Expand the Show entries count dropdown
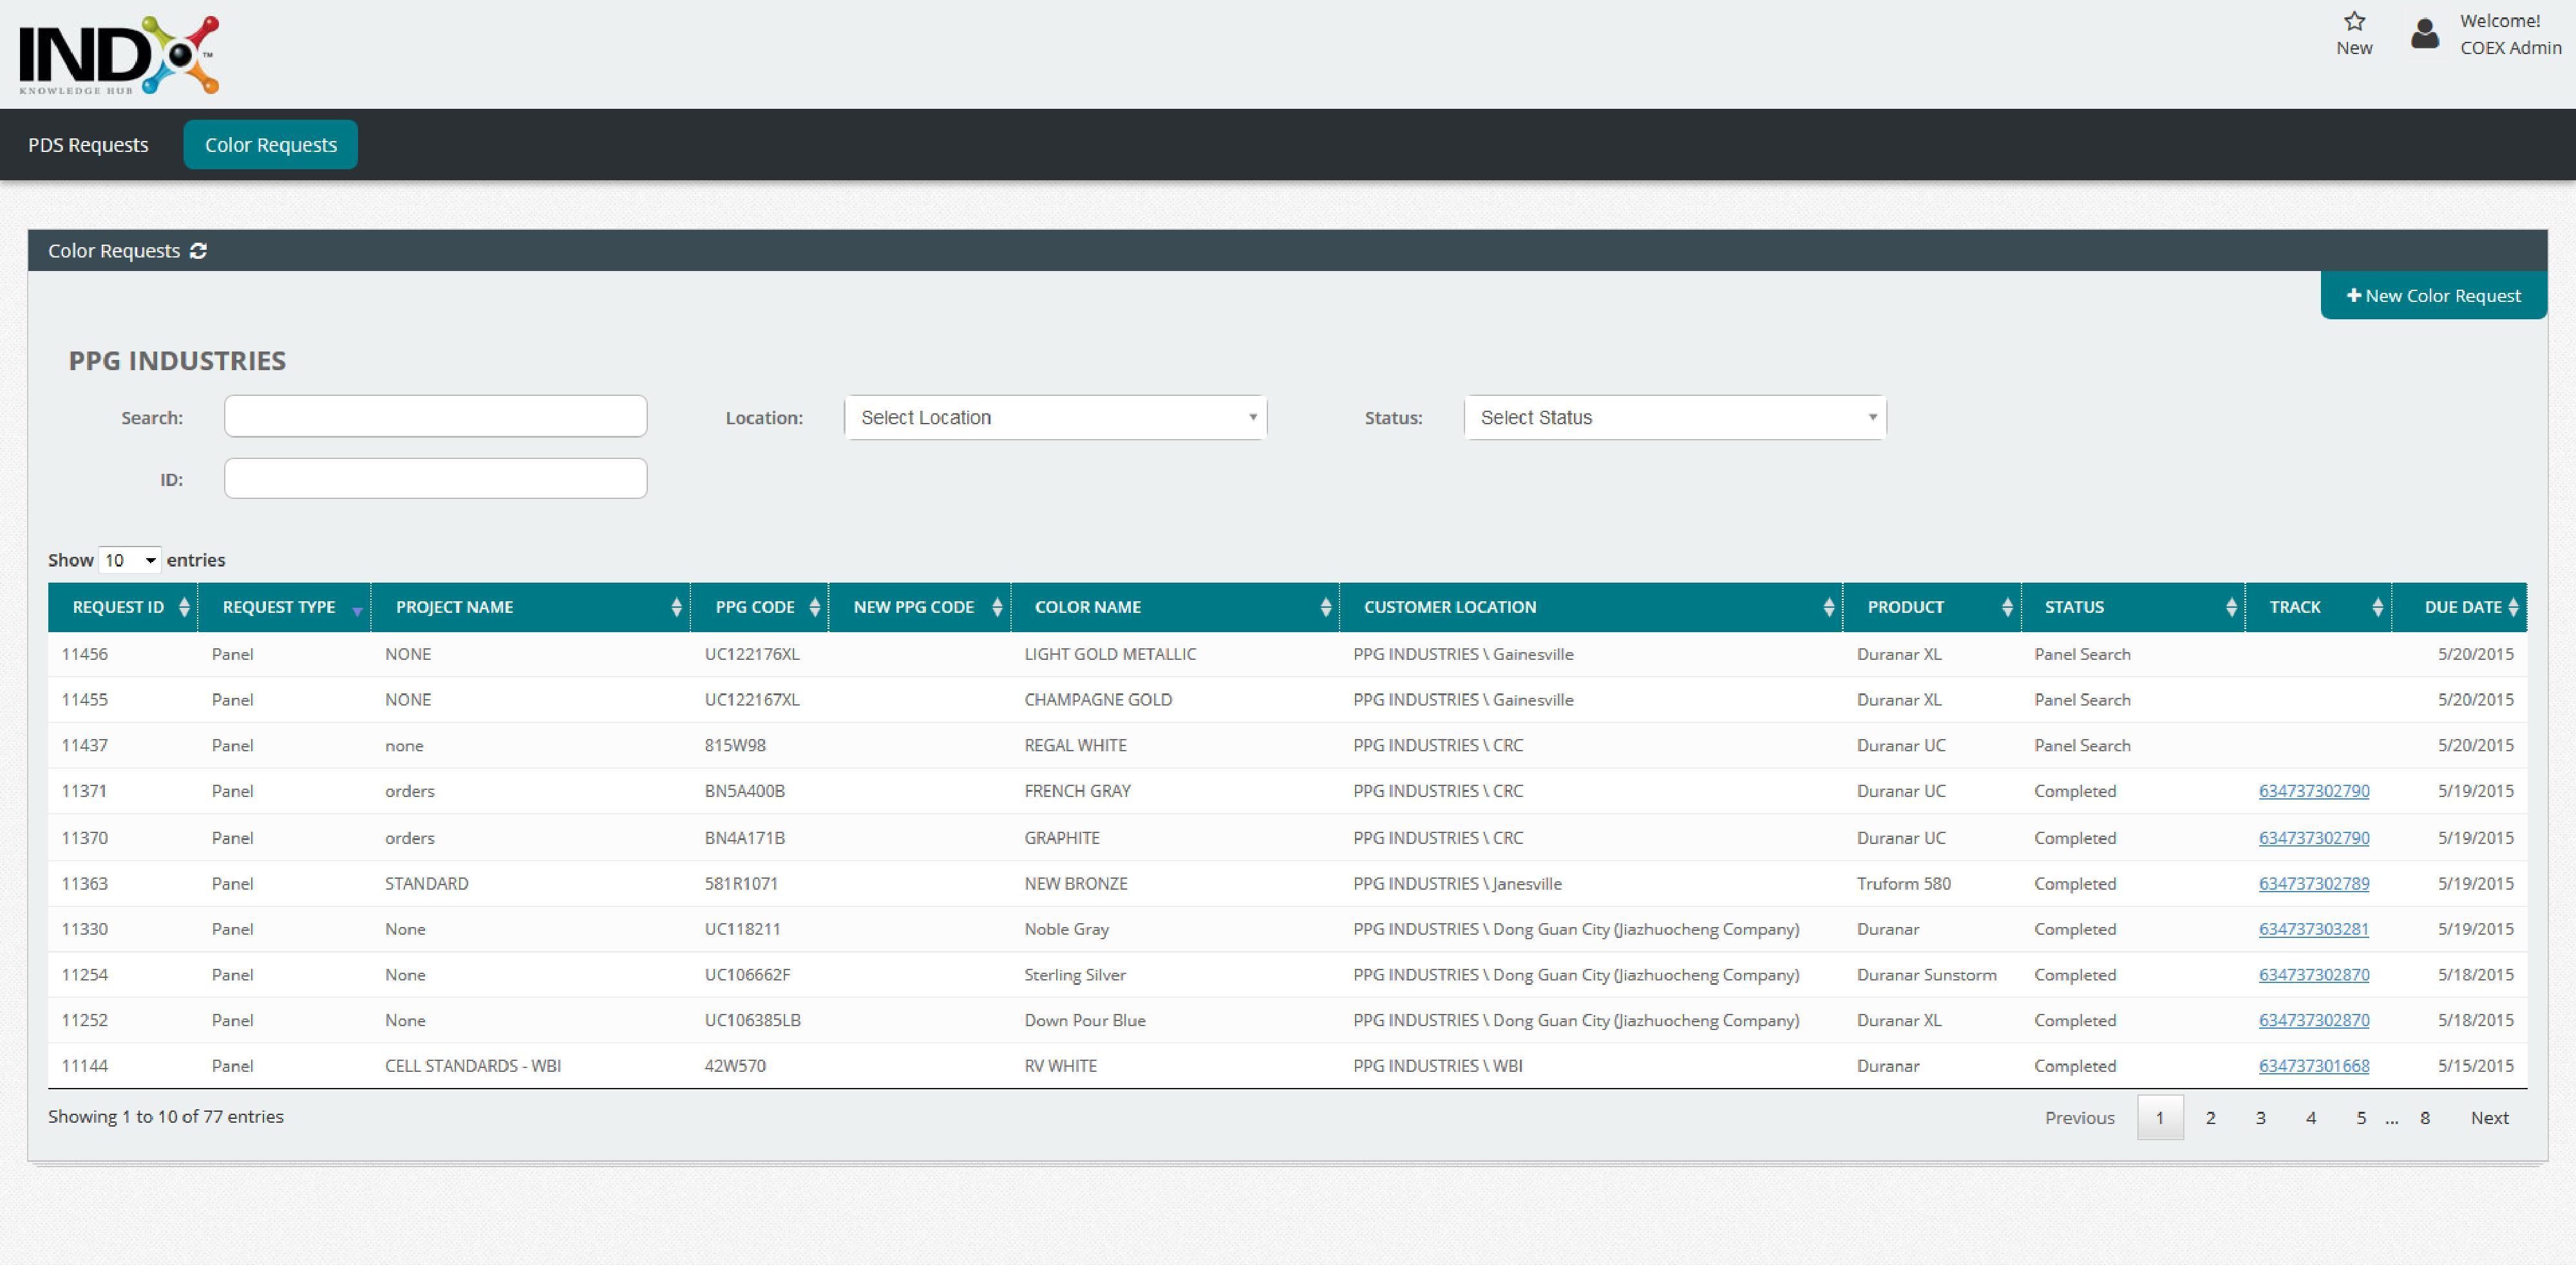The image size is (2576, 1265). click(x=130, y=560)
